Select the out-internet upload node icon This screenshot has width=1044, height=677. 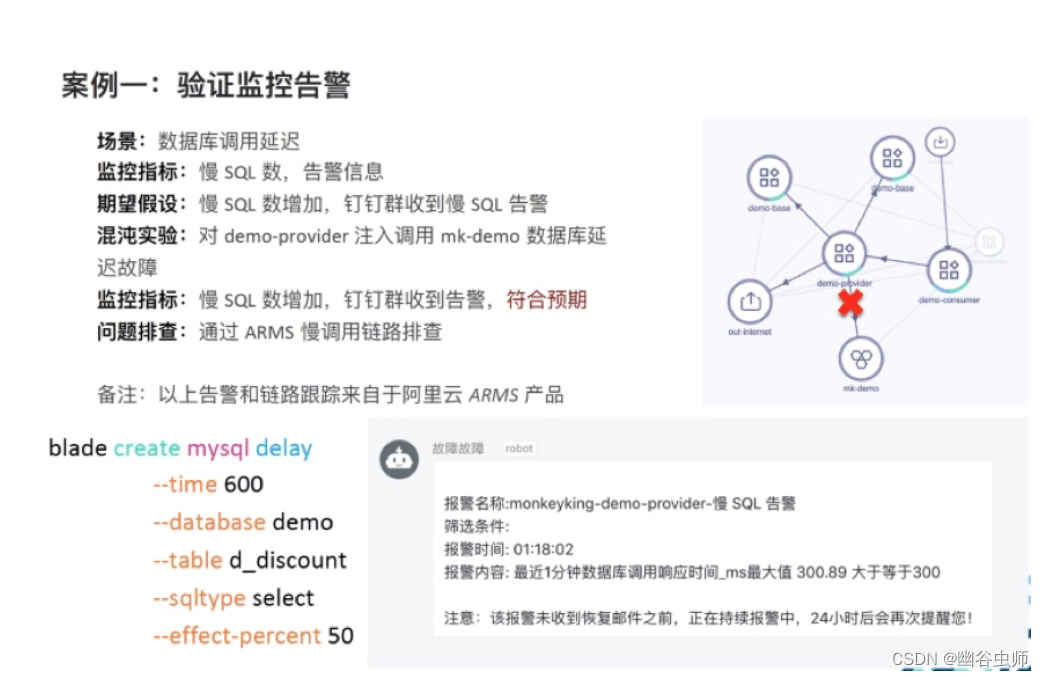coord(750,302)
